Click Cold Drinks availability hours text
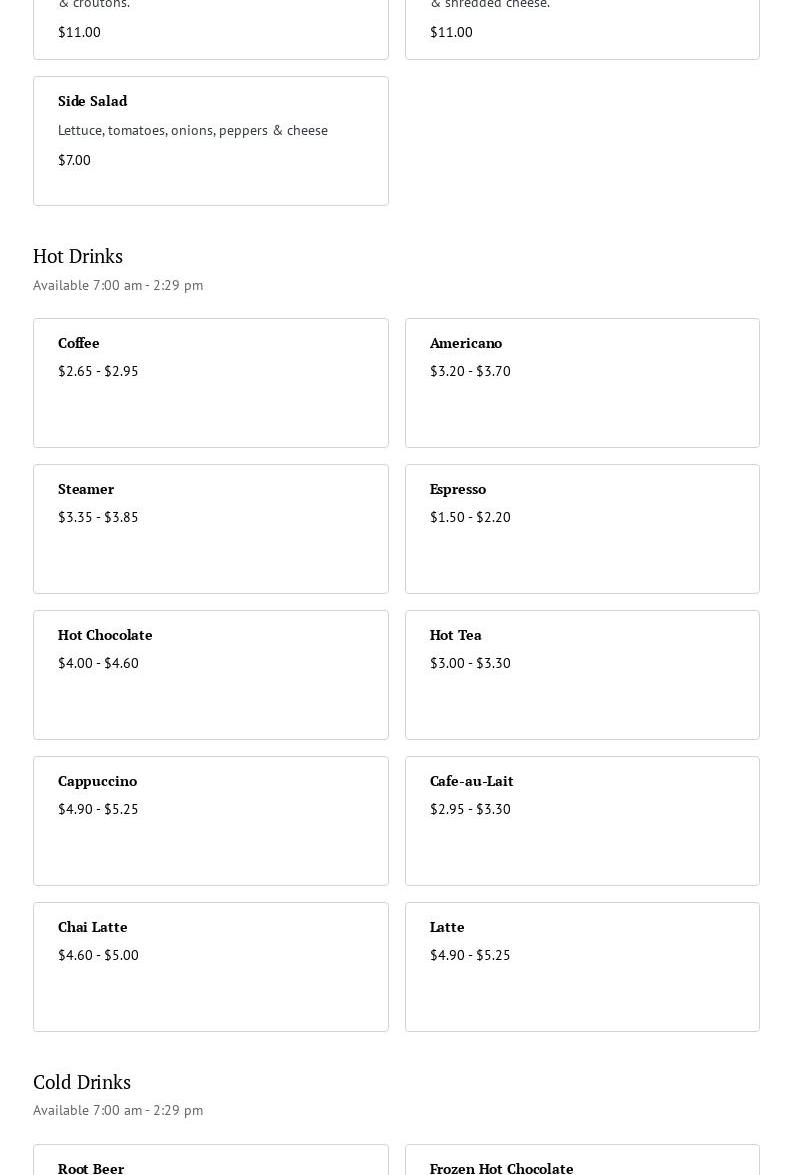 [118, 1110]
